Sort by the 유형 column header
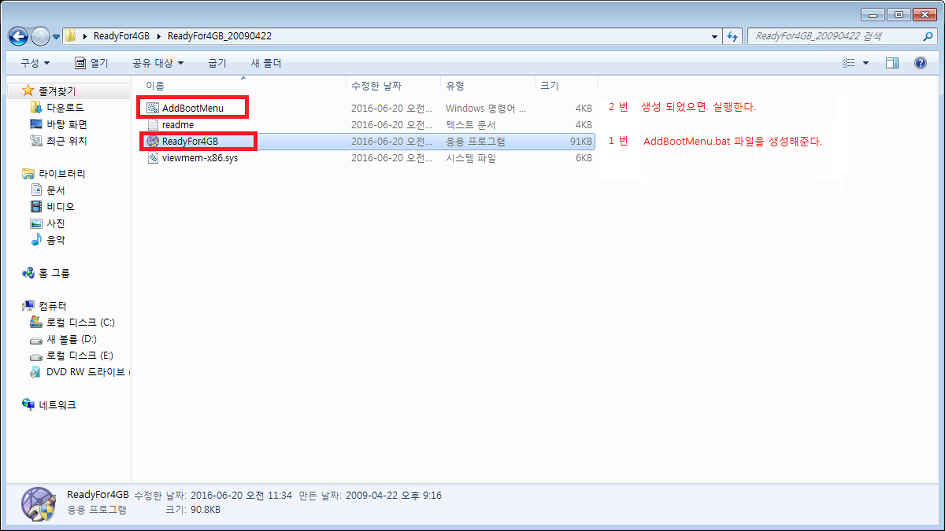The height and width of the screenshot is (531, 945). 488,86
